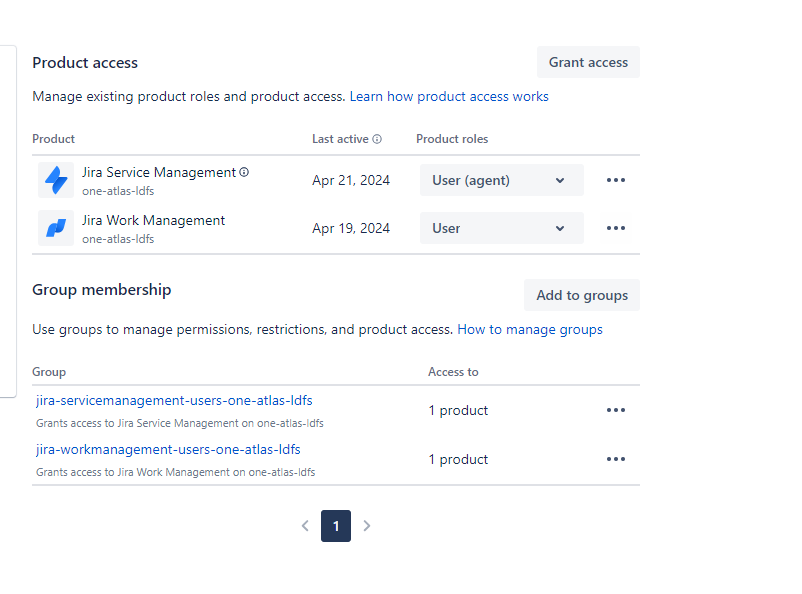Open more actions for Jira Service Management
This screenshot has height=594, width=802.
(616, 180)
